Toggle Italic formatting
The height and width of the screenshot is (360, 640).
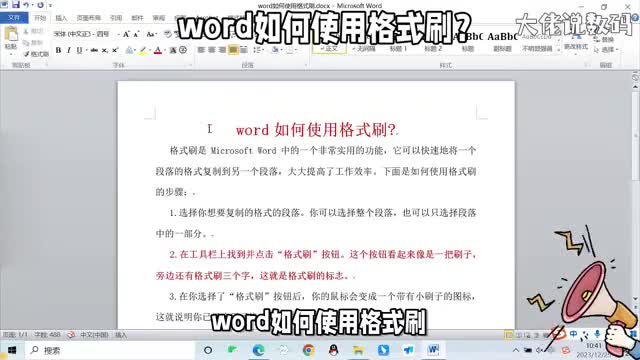[x=69, y=50]
